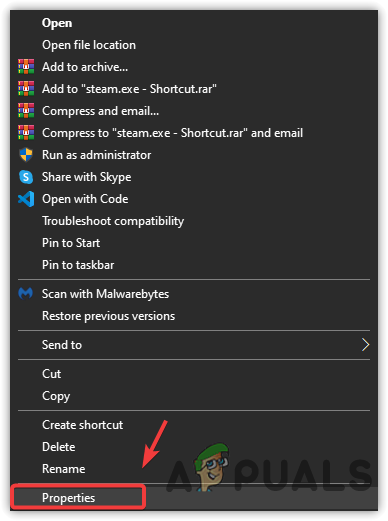The image size is (388, 521).
Task: Click the Malwarebytes icon
Action: (26, 294)
